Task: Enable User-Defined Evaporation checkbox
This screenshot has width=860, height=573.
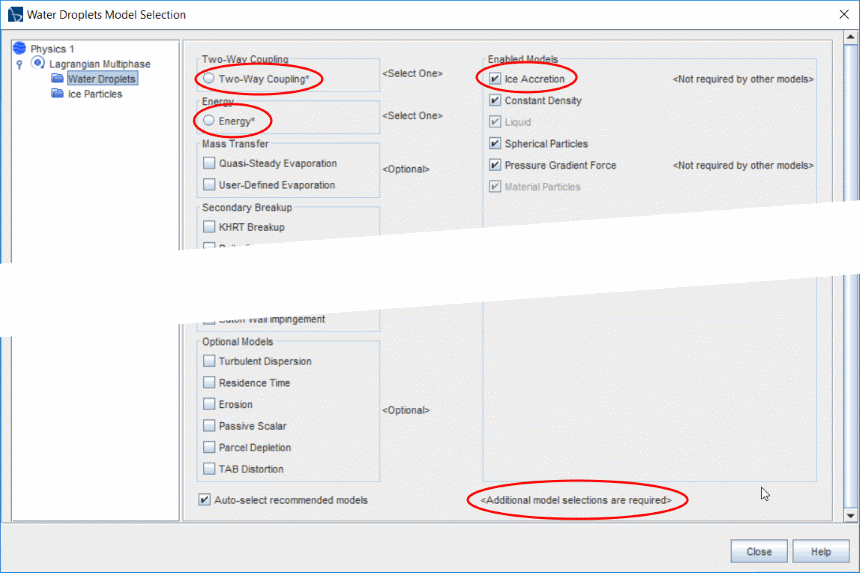Action: pyautogui.click(x=209, y=185)
